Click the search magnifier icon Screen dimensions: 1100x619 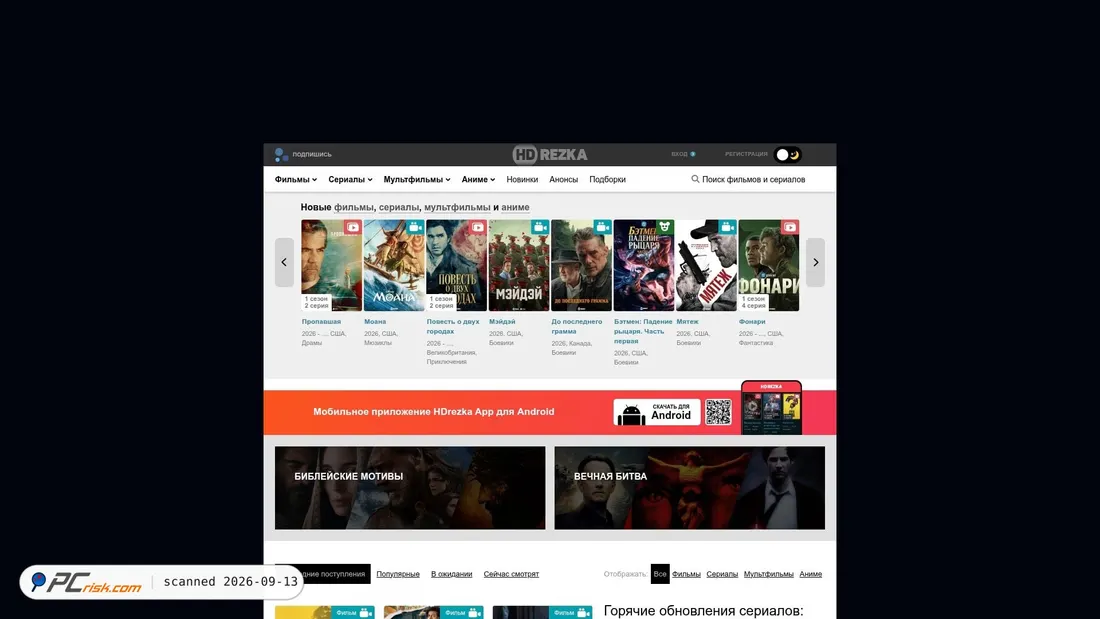pyautogui.click(x=695, y=179)
